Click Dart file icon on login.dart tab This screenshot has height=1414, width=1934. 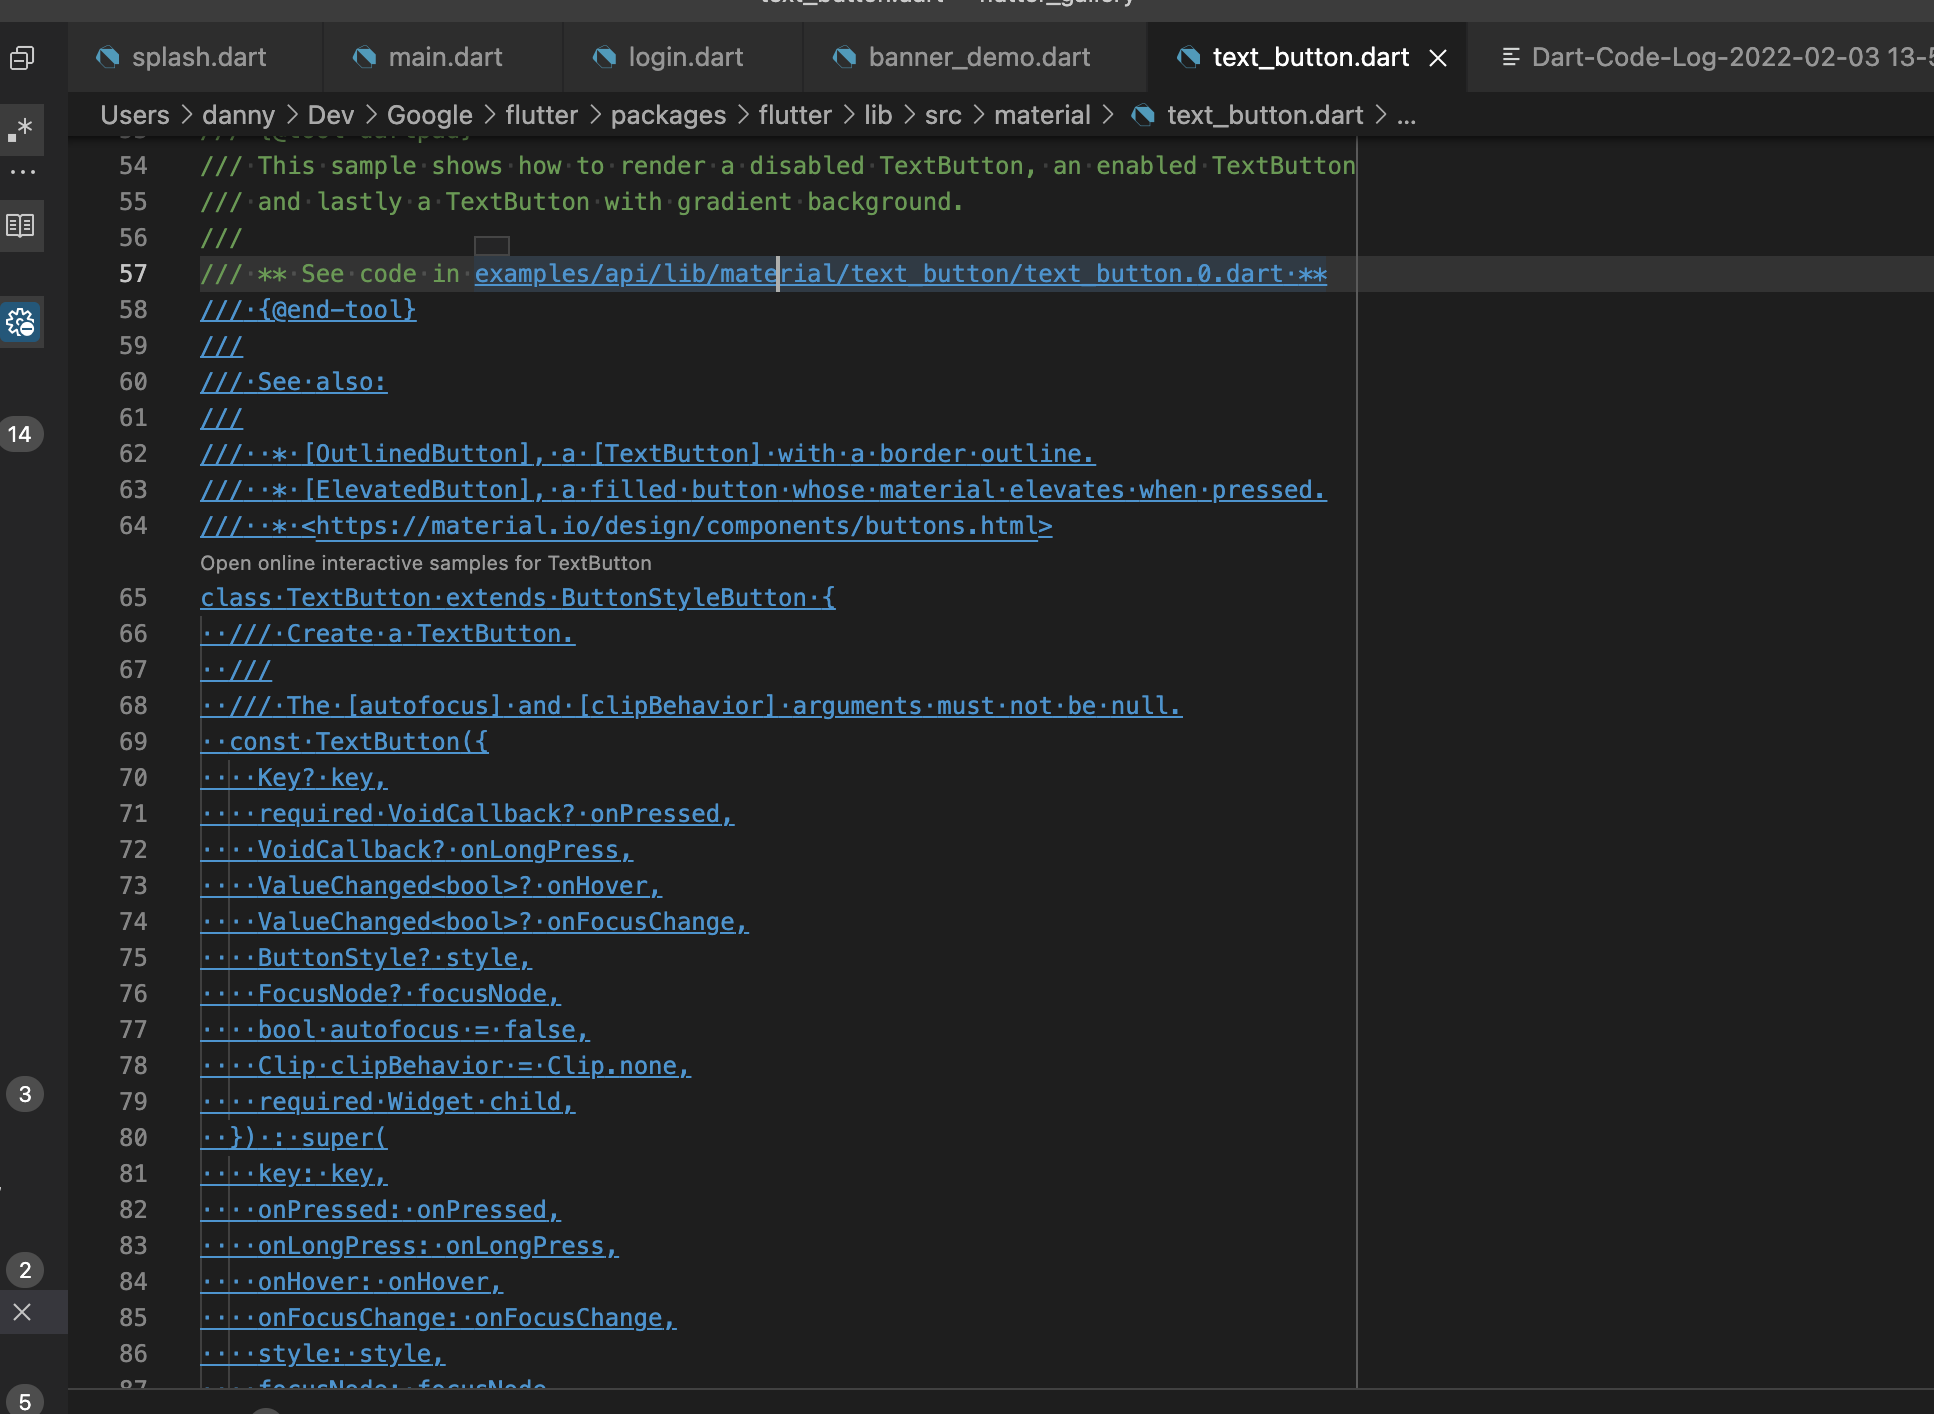[604, 57]
